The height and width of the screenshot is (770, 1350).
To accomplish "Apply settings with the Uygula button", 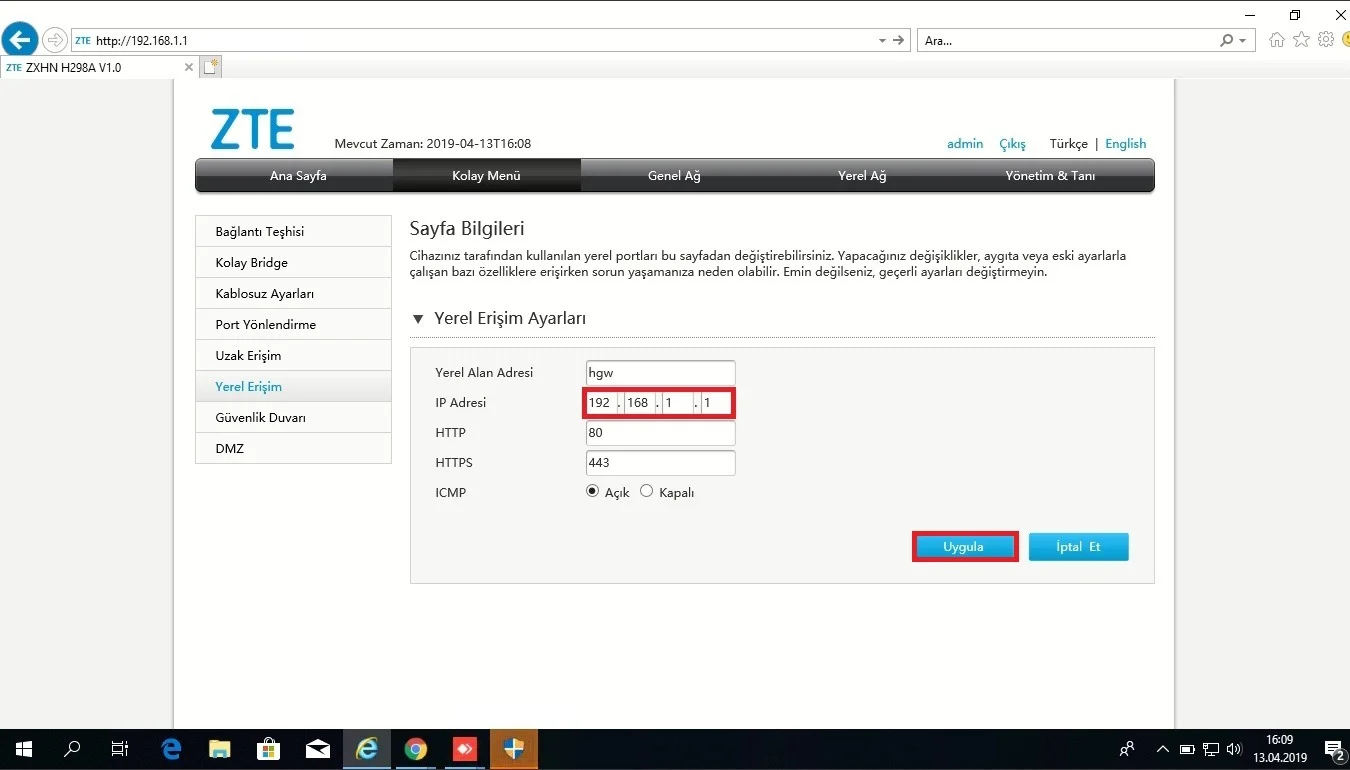I will 964,546.
